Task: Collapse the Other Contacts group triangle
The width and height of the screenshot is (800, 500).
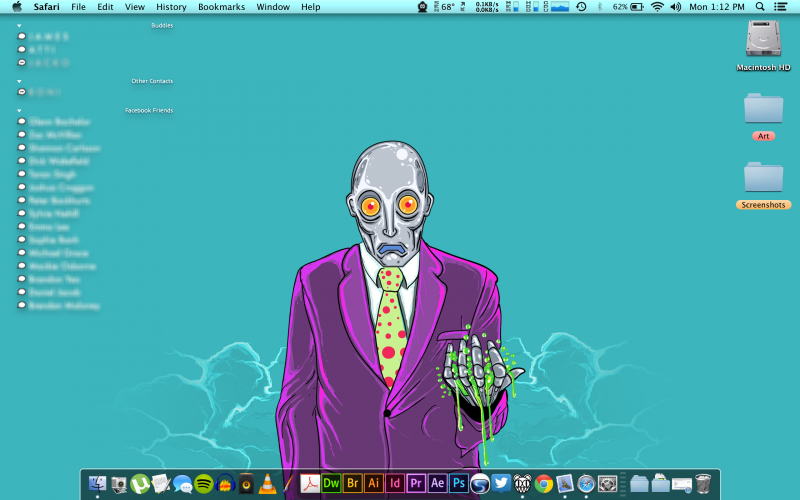Action: pyautogui.click(x=19, y=81)
